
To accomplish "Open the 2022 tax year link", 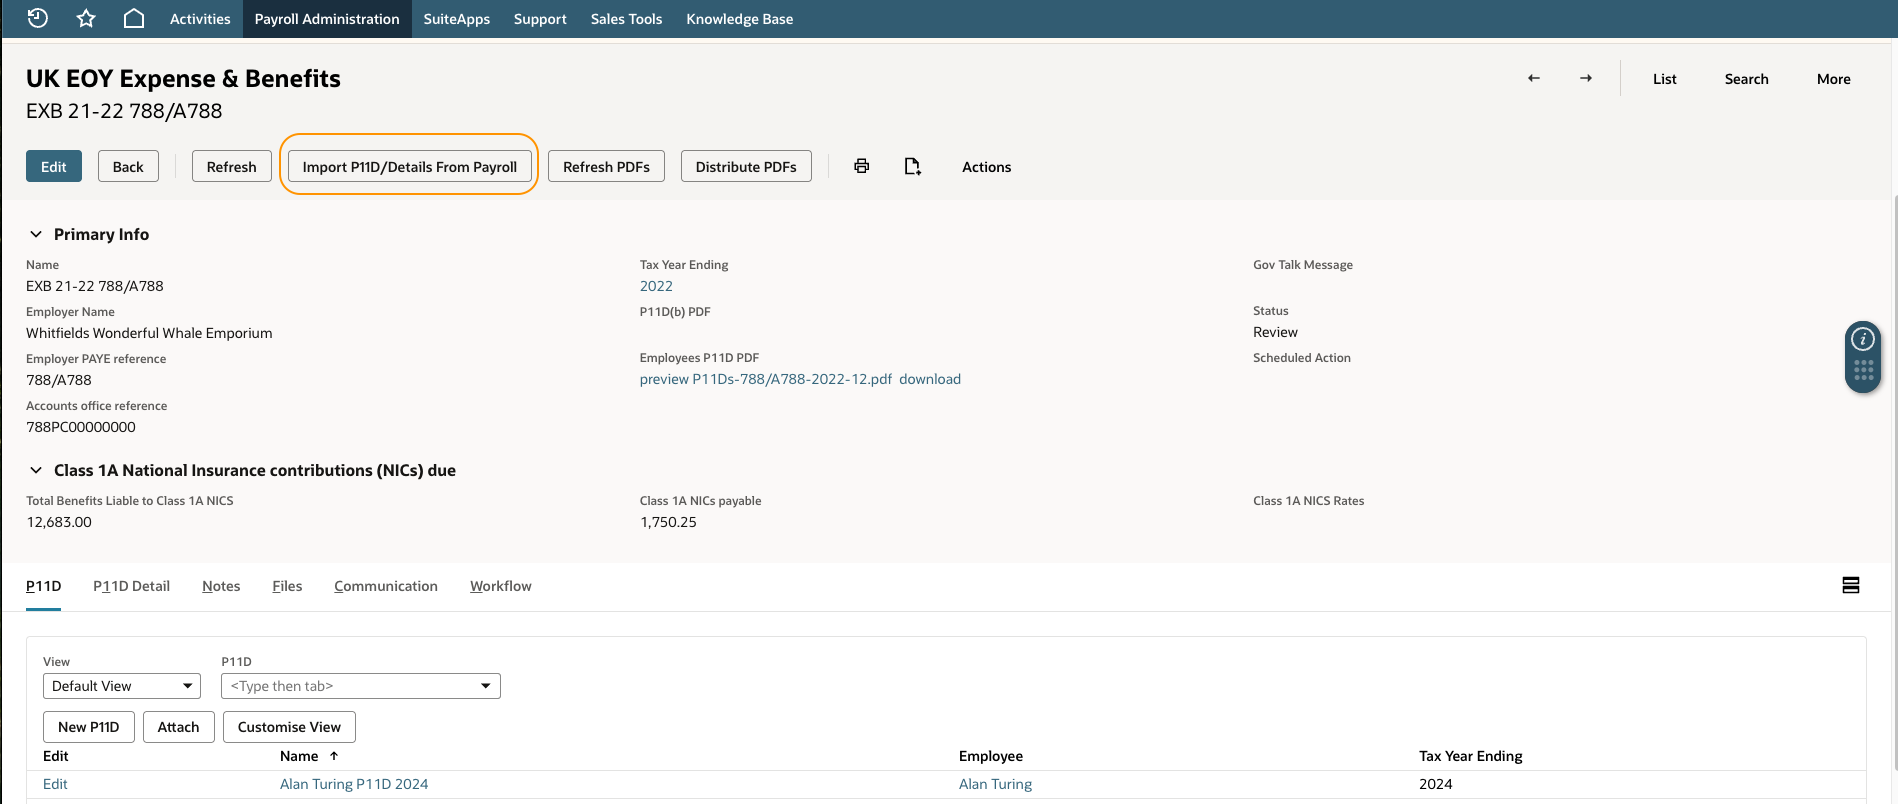I will pos(656,286).
